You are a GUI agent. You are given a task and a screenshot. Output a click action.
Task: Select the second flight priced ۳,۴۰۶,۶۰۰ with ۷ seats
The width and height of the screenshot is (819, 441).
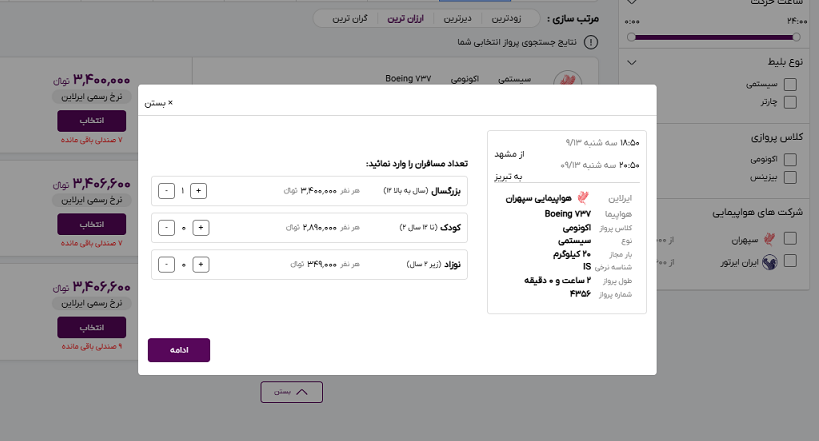click(91, 224)
